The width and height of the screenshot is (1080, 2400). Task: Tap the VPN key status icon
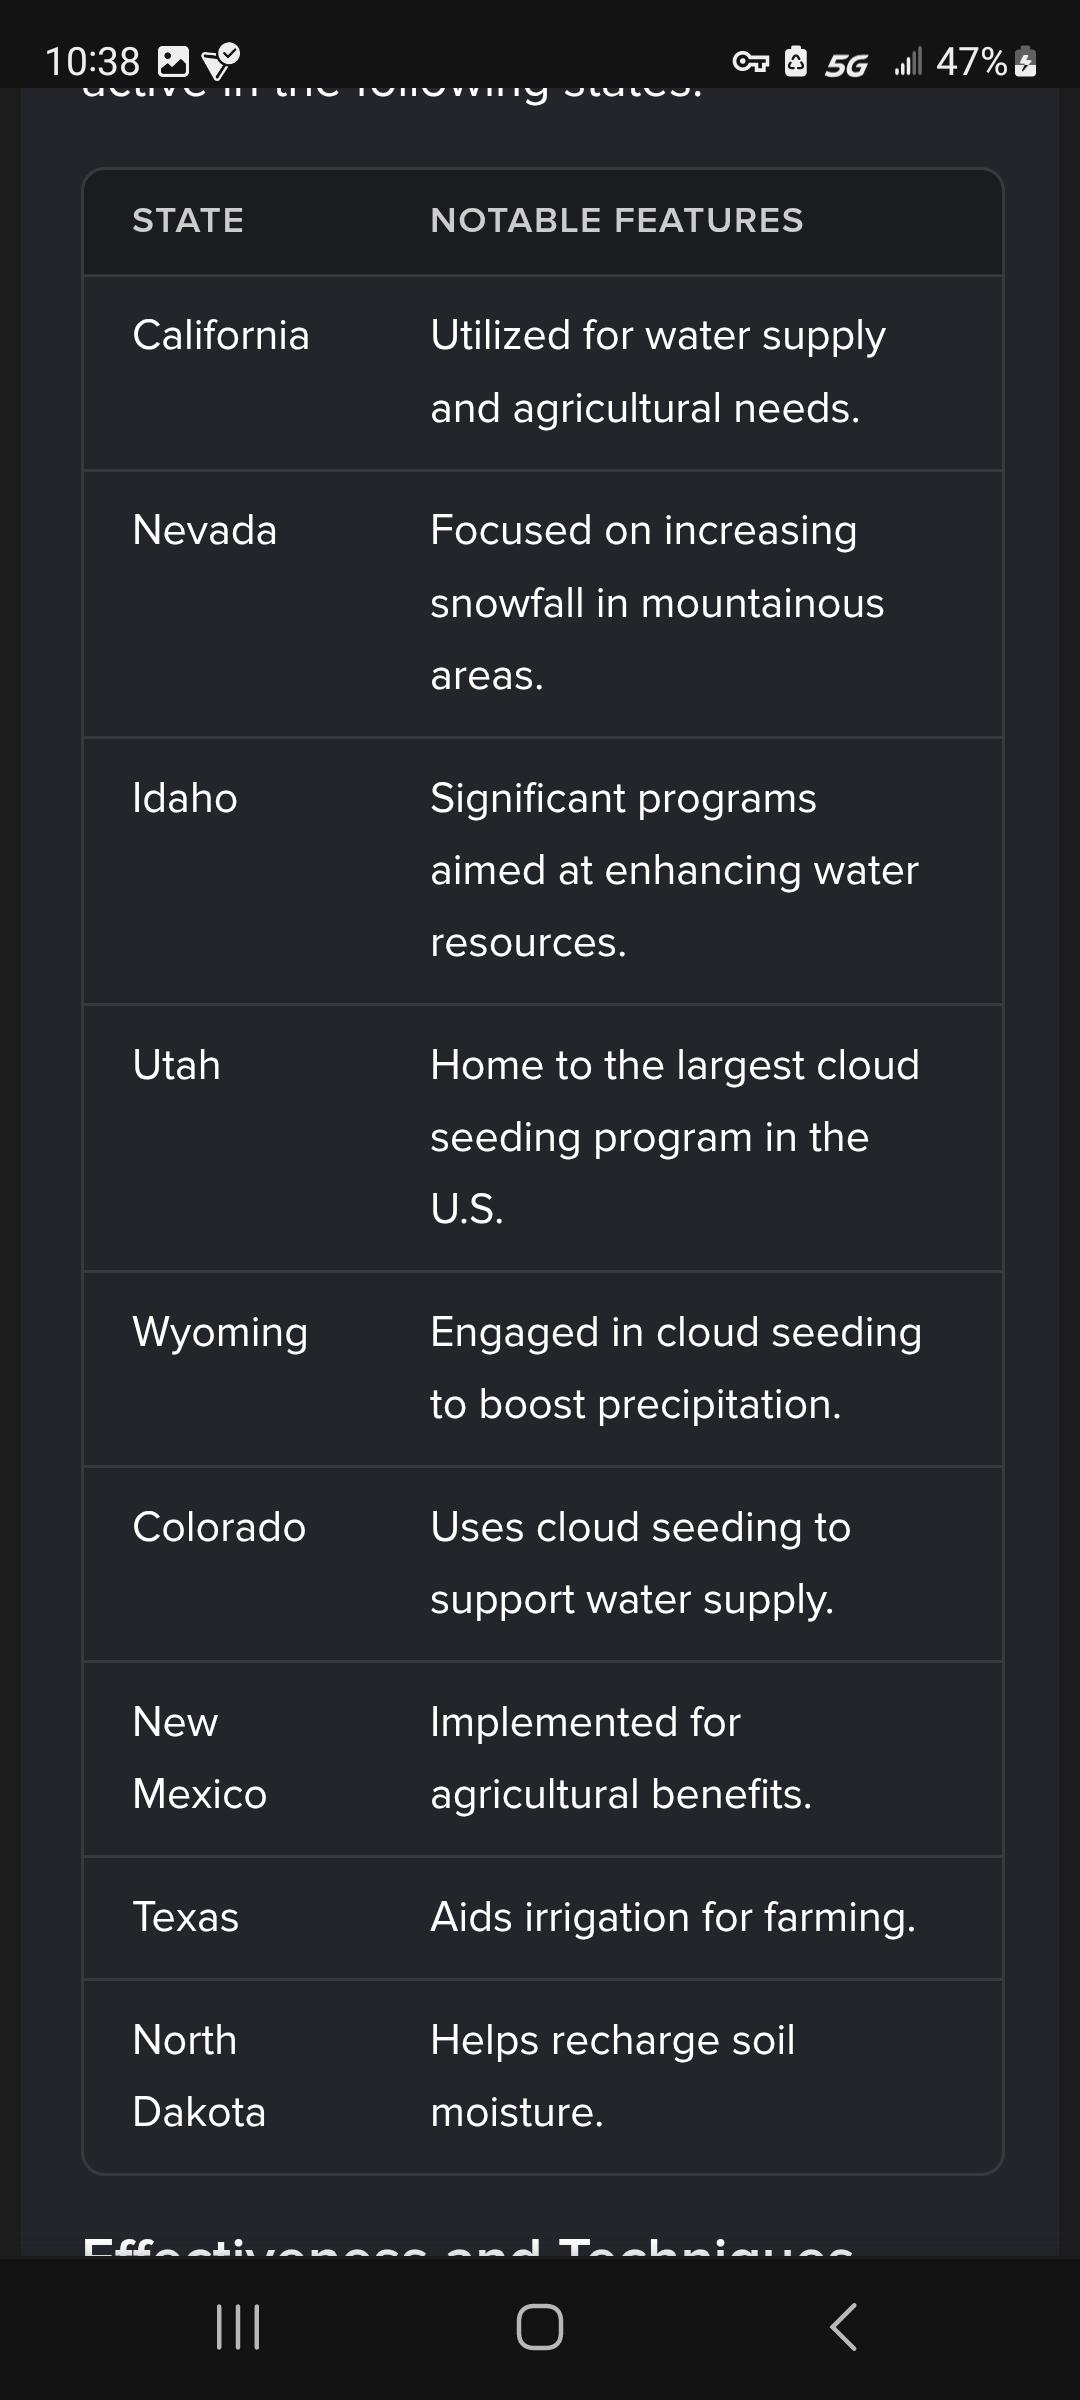750,62
